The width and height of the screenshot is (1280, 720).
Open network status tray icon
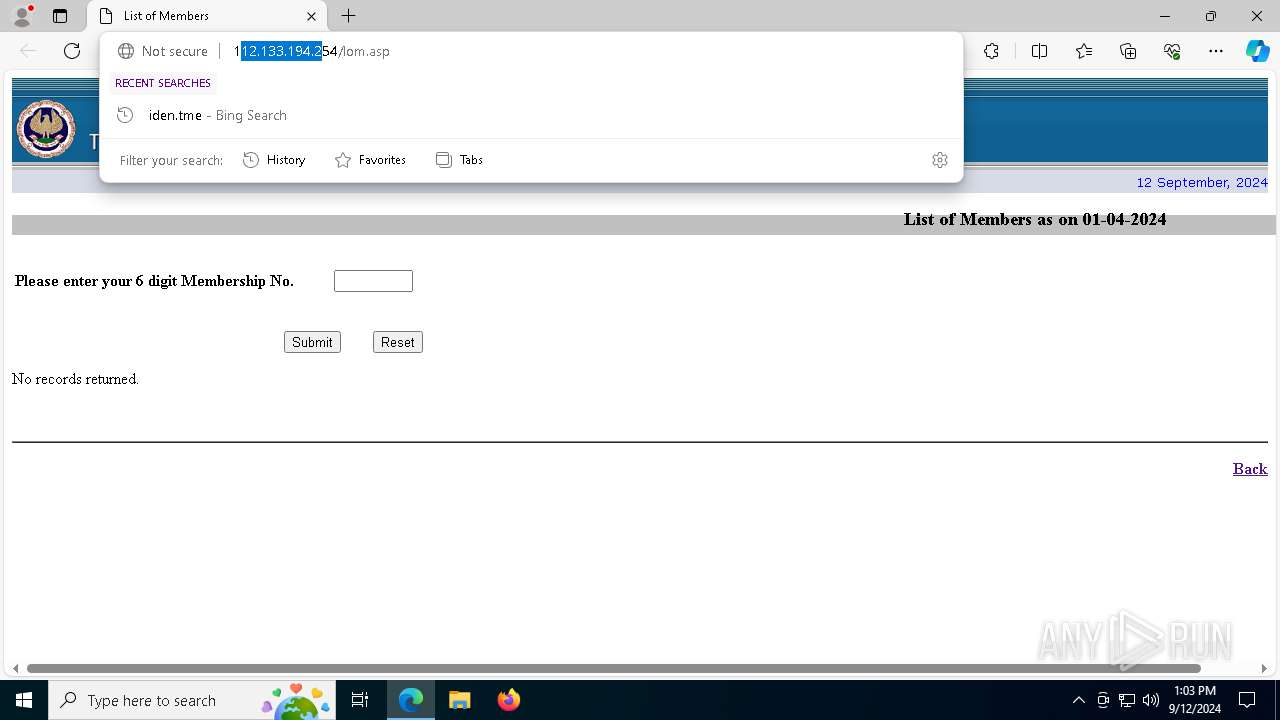point(1127,700)
